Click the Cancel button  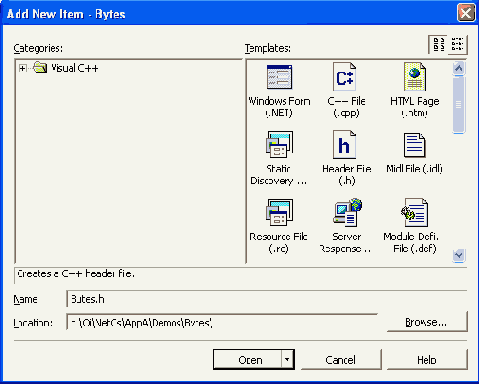341,359
